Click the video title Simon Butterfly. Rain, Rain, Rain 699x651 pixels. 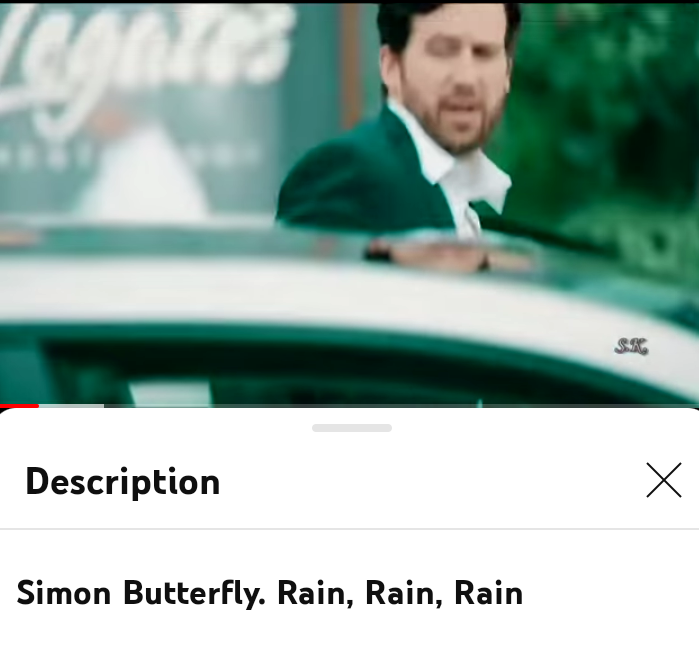[x=269, y=593]
